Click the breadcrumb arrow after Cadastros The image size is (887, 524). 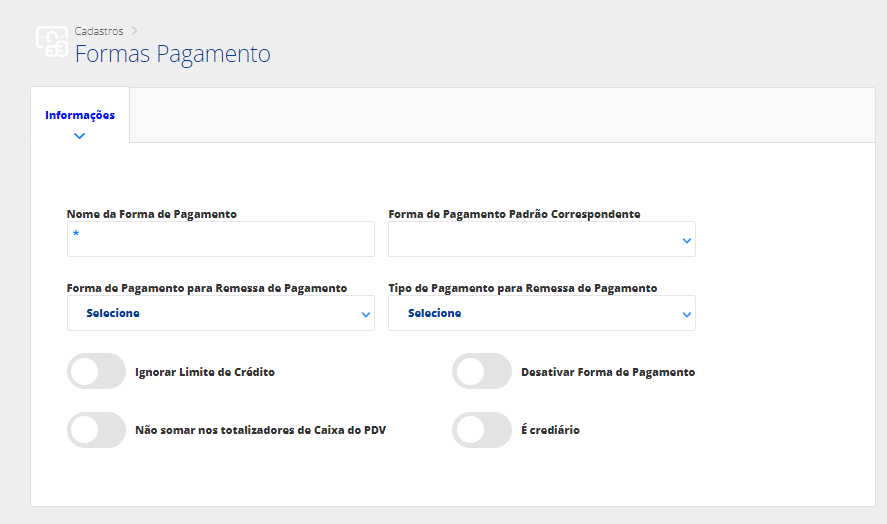(134, 31)
